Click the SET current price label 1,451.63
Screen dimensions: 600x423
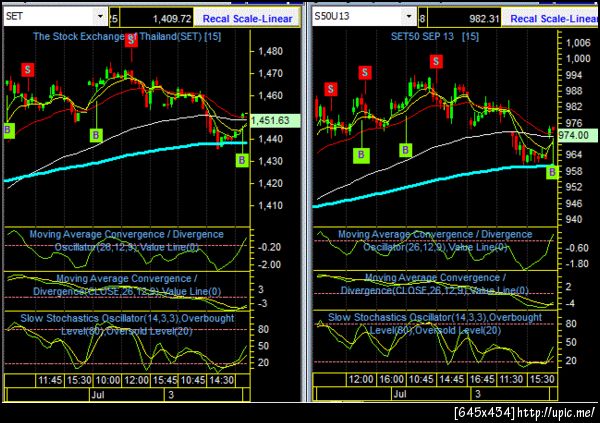275,121
